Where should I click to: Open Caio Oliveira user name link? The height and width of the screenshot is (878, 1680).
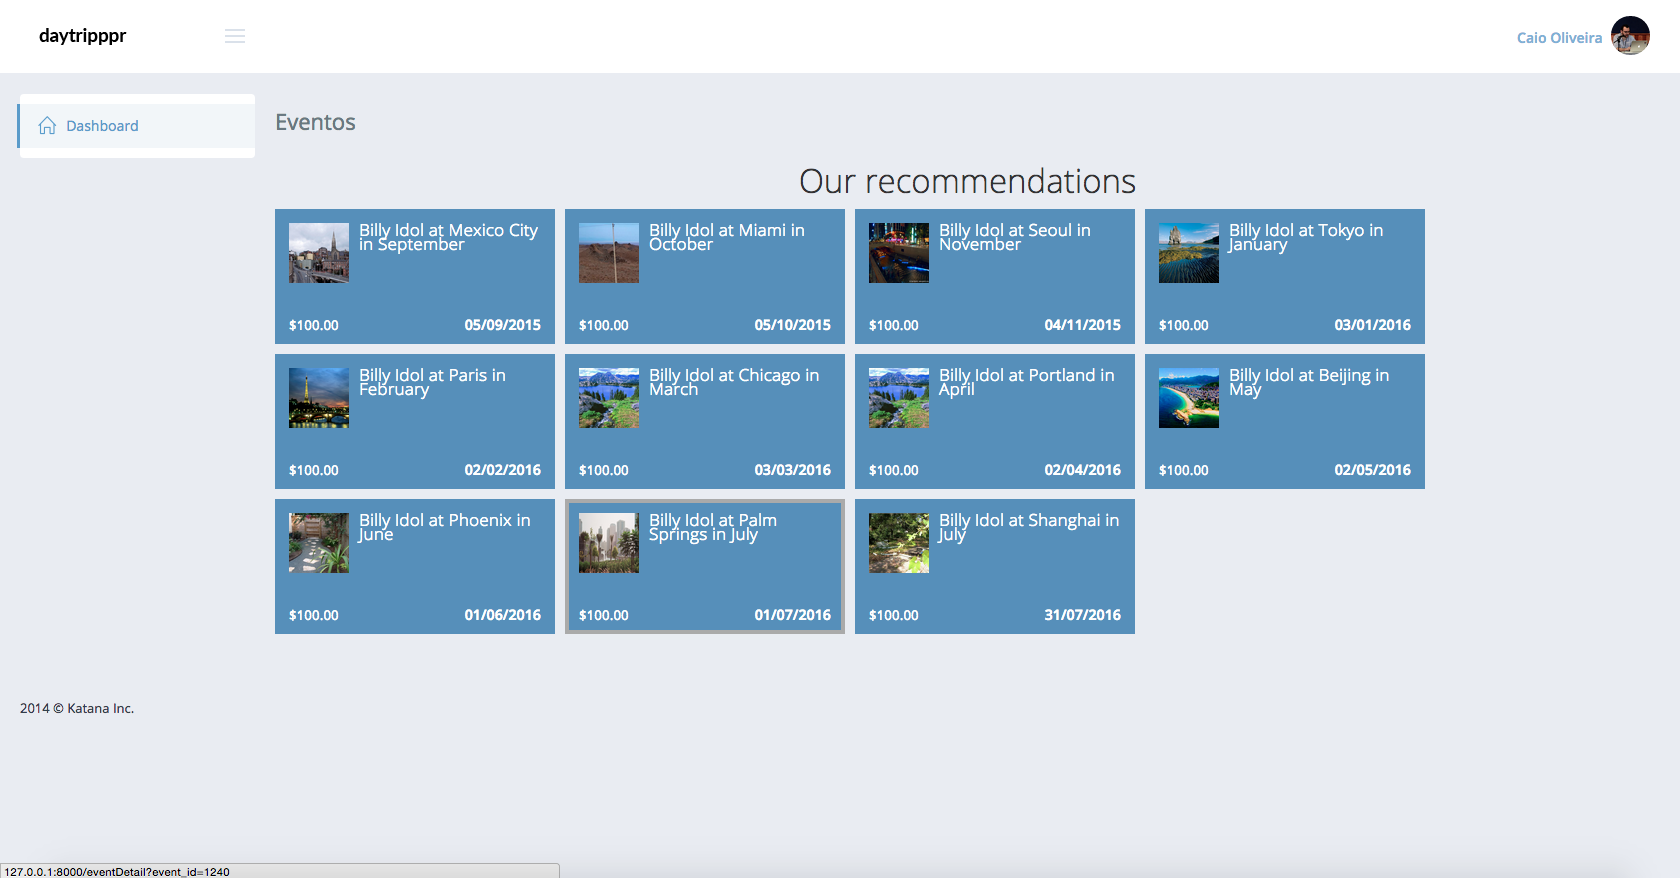pyautogui.click(x=1559, y=38)
